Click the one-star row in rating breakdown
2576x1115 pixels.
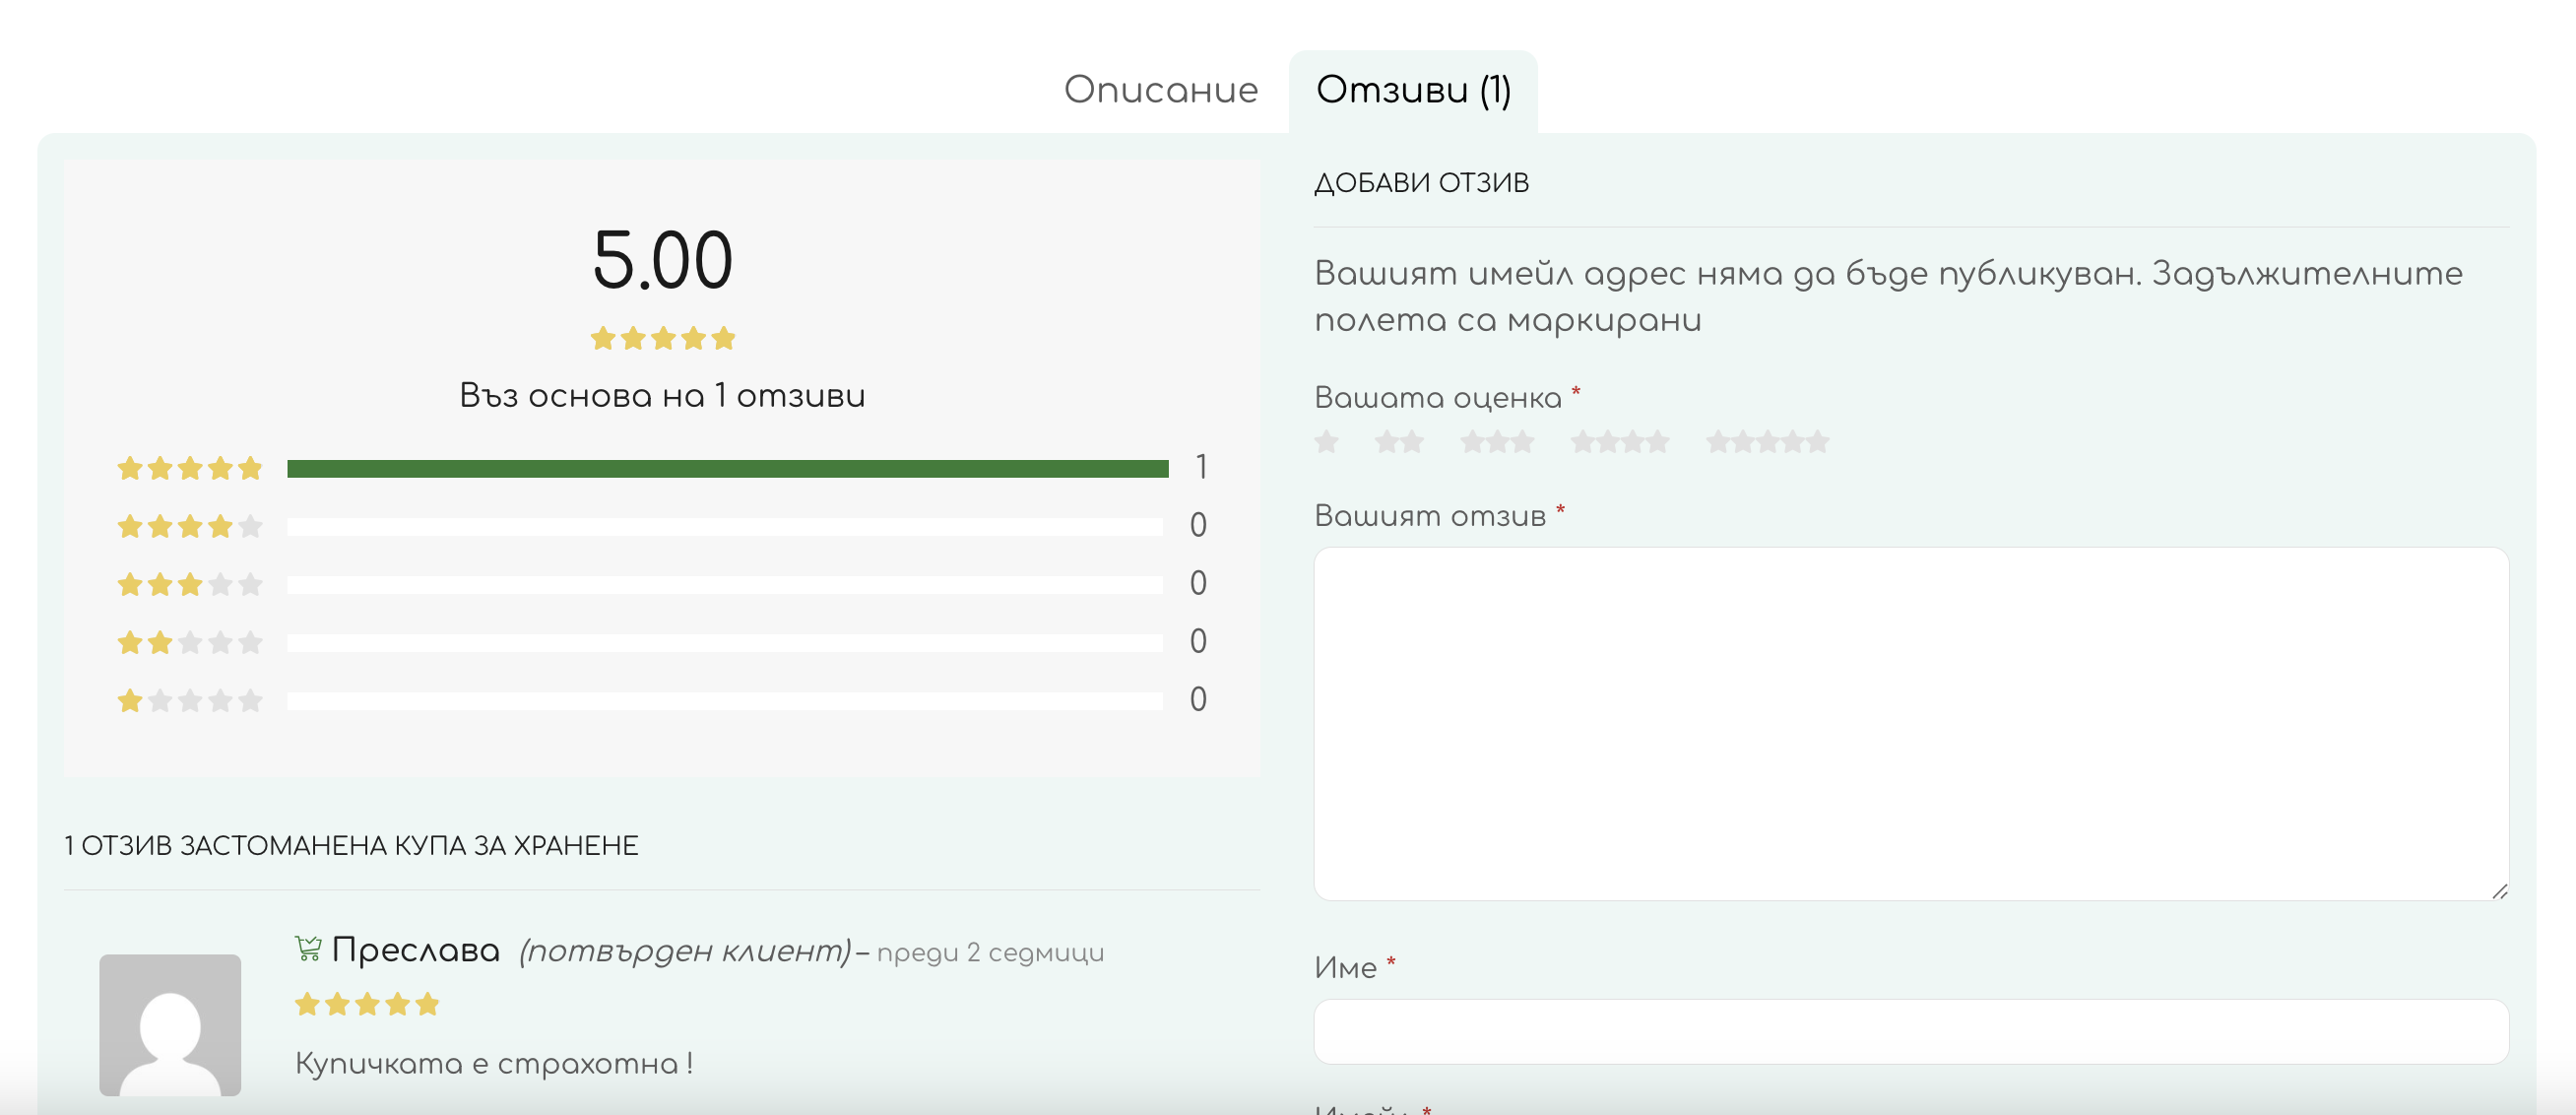[x=662, y=700]
